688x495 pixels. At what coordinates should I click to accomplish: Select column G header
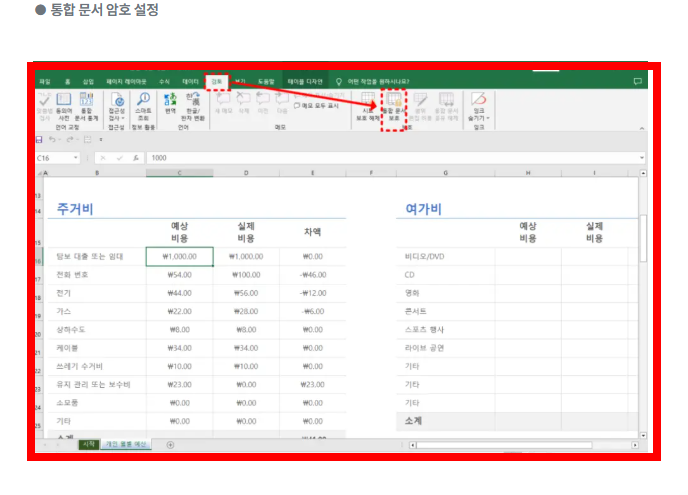445,173
